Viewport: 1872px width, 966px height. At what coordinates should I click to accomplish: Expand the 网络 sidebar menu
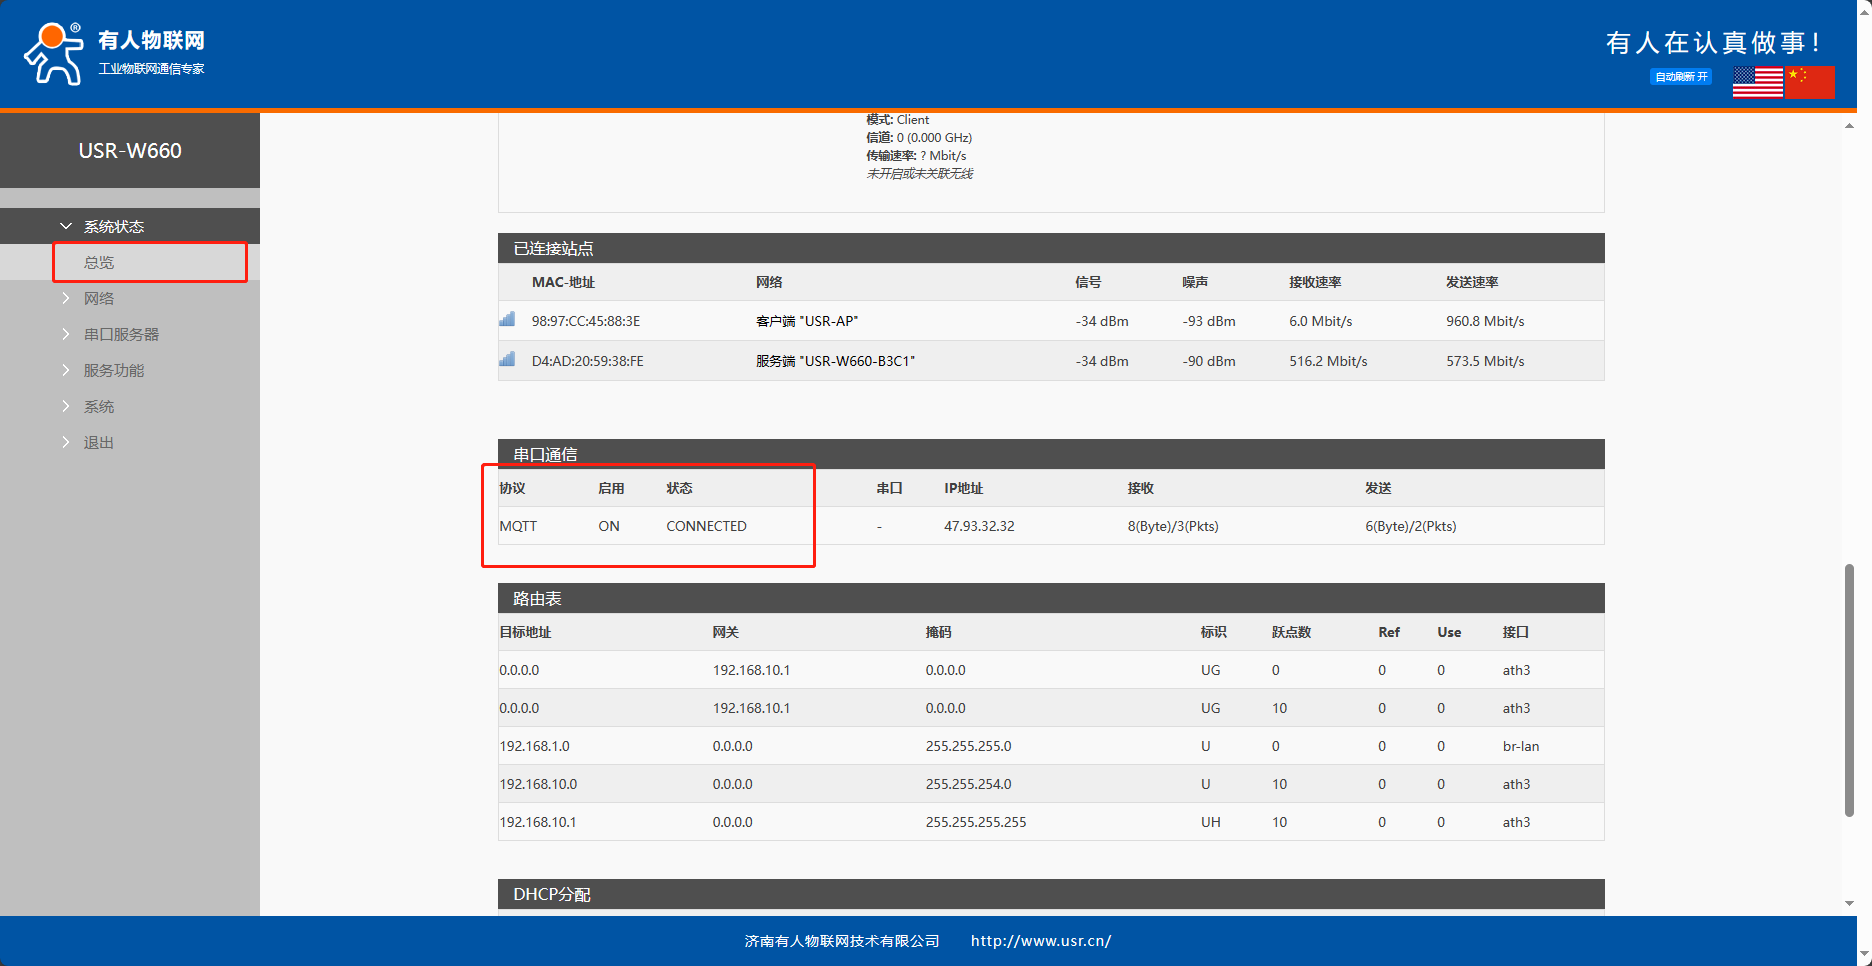(x=99, y=299)
